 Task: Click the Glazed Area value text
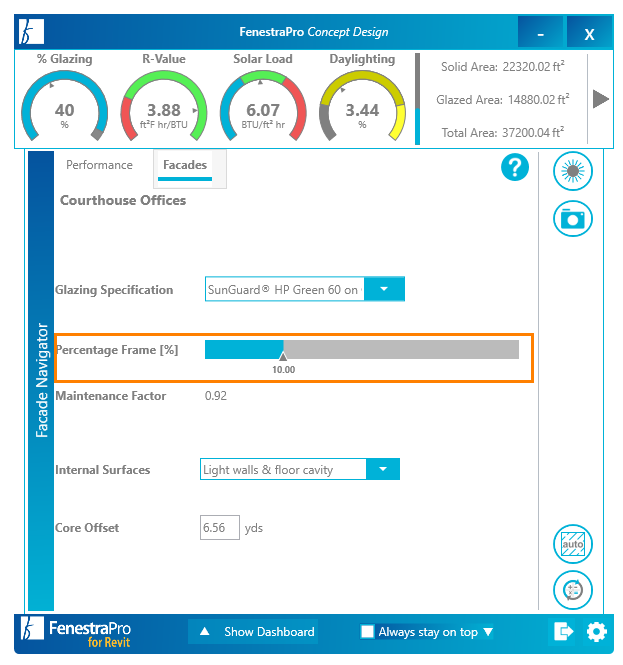tap(539, 99)
